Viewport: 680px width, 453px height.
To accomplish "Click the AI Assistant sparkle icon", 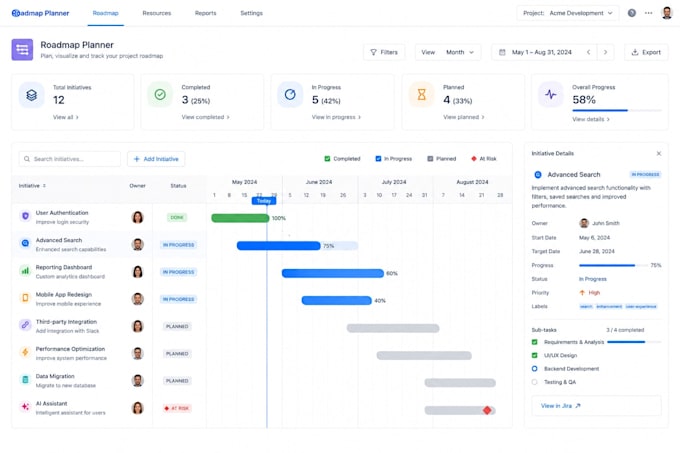I will pyautogui.click(x=25, y=407).
